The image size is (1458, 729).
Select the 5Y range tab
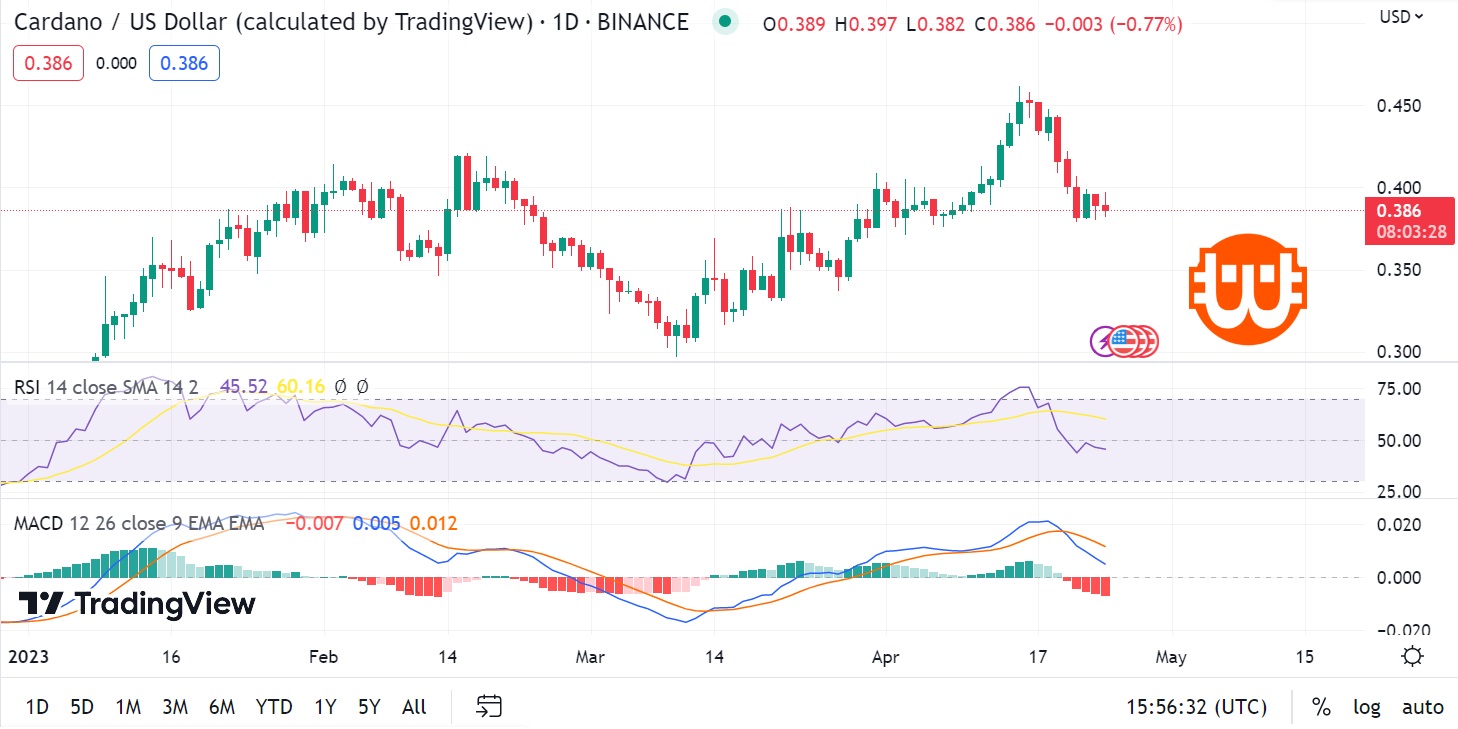(x=369, y=707)
